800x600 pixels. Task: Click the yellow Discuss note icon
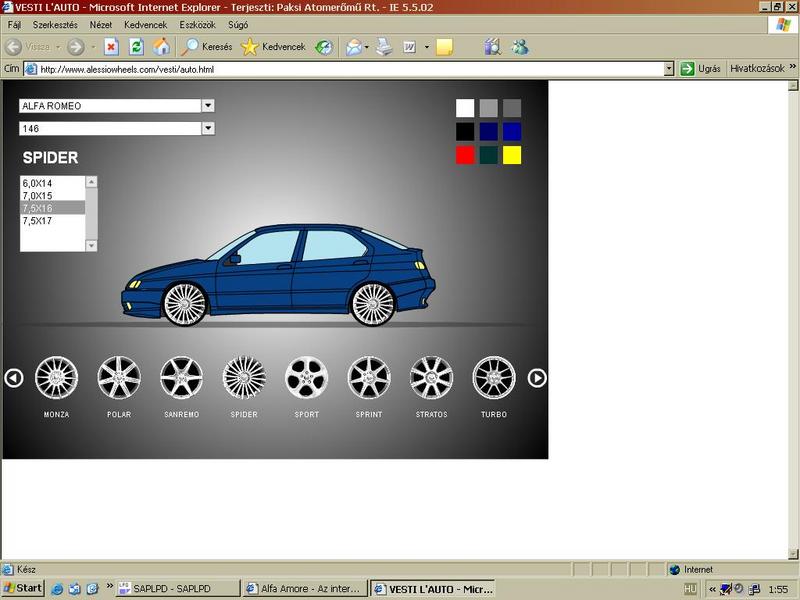coord(444,47)
